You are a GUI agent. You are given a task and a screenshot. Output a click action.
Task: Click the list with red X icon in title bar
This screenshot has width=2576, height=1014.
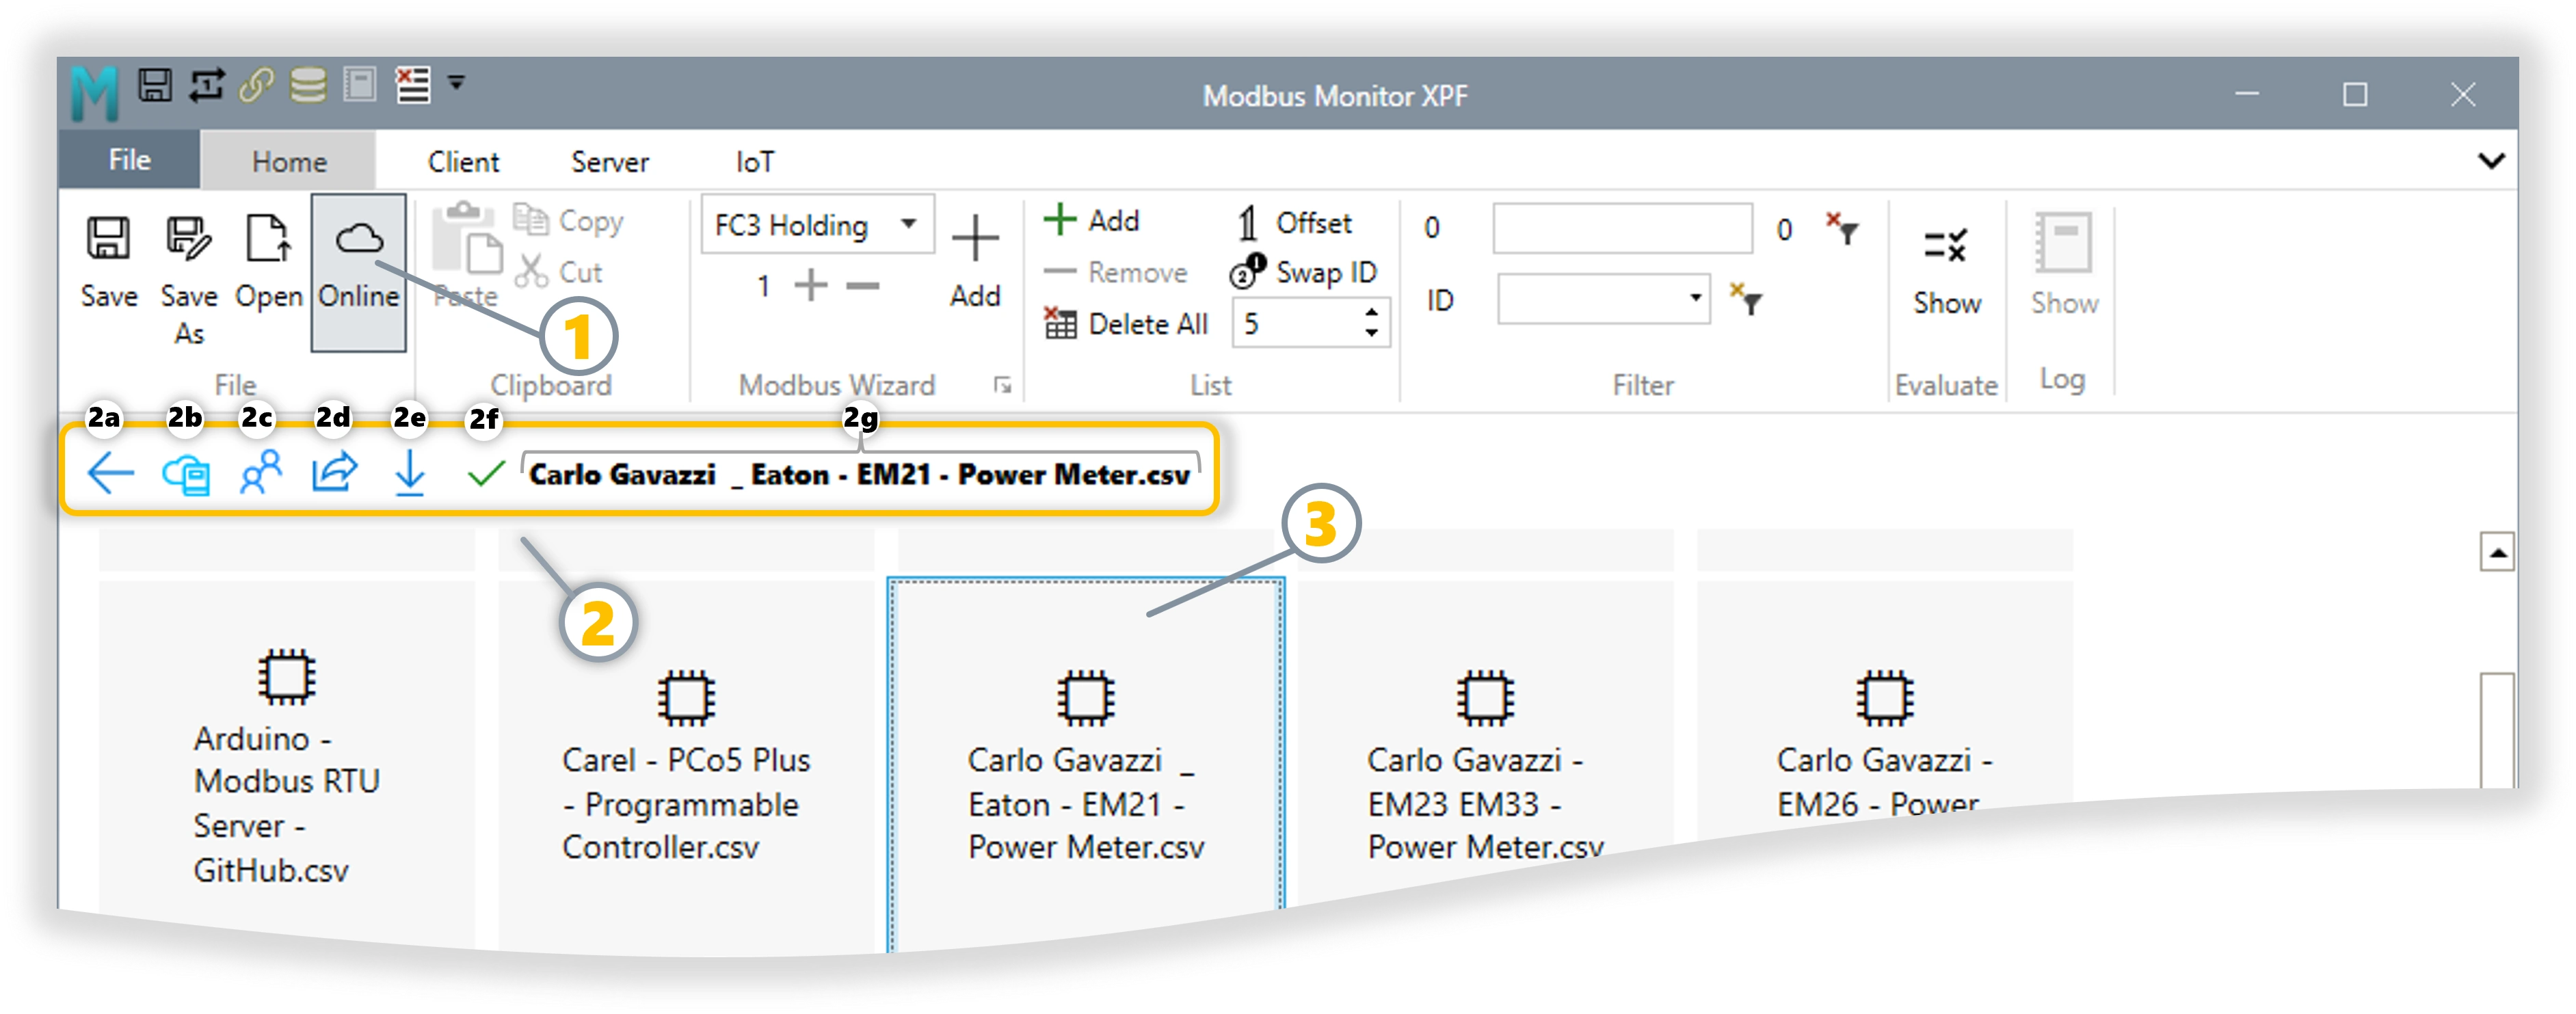(413, 85)
